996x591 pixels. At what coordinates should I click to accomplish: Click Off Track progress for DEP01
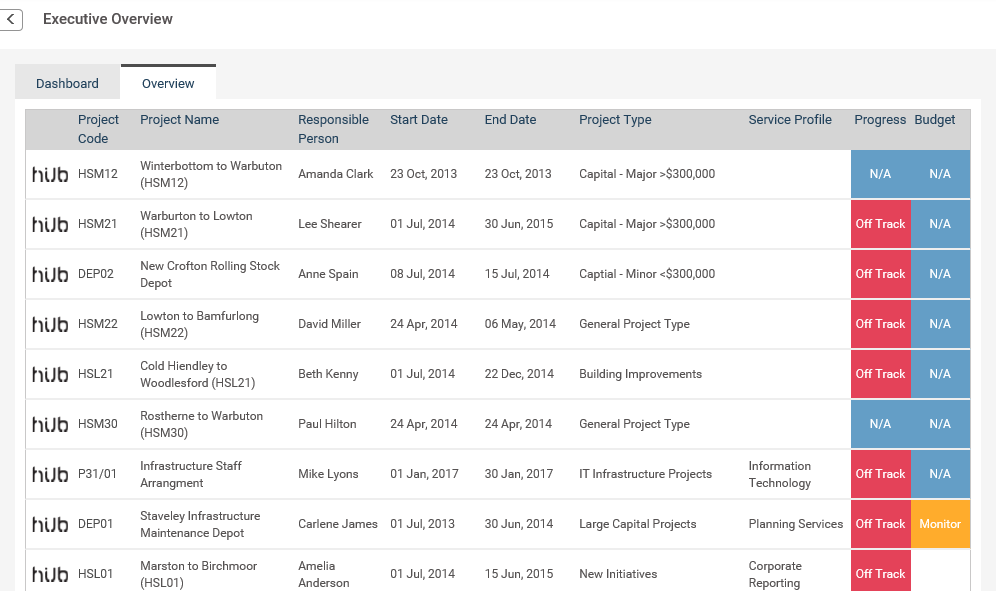[880, 524]
